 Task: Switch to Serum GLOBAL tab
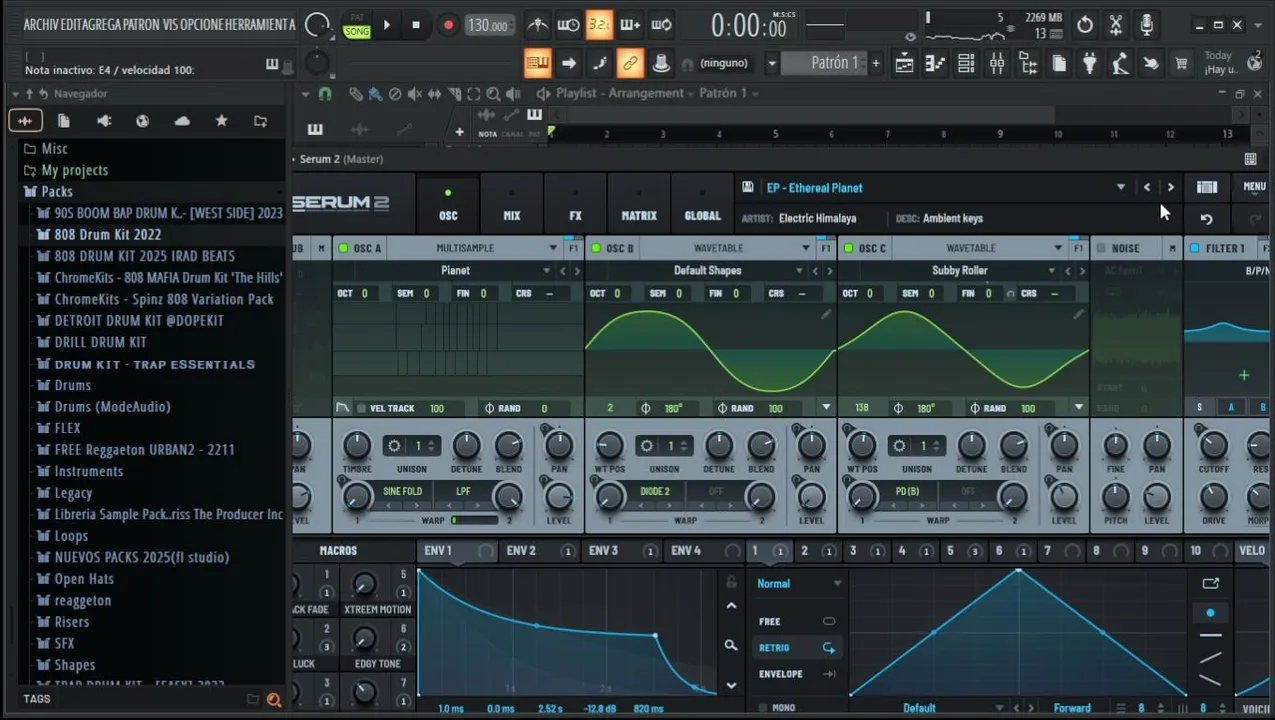coord(702,203)
